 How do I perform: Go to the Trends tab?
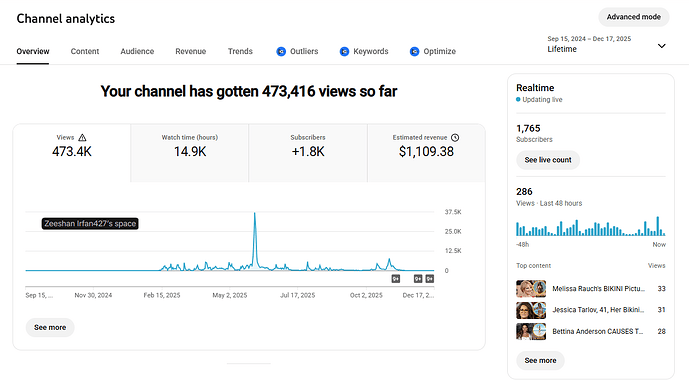pos(240,51)
